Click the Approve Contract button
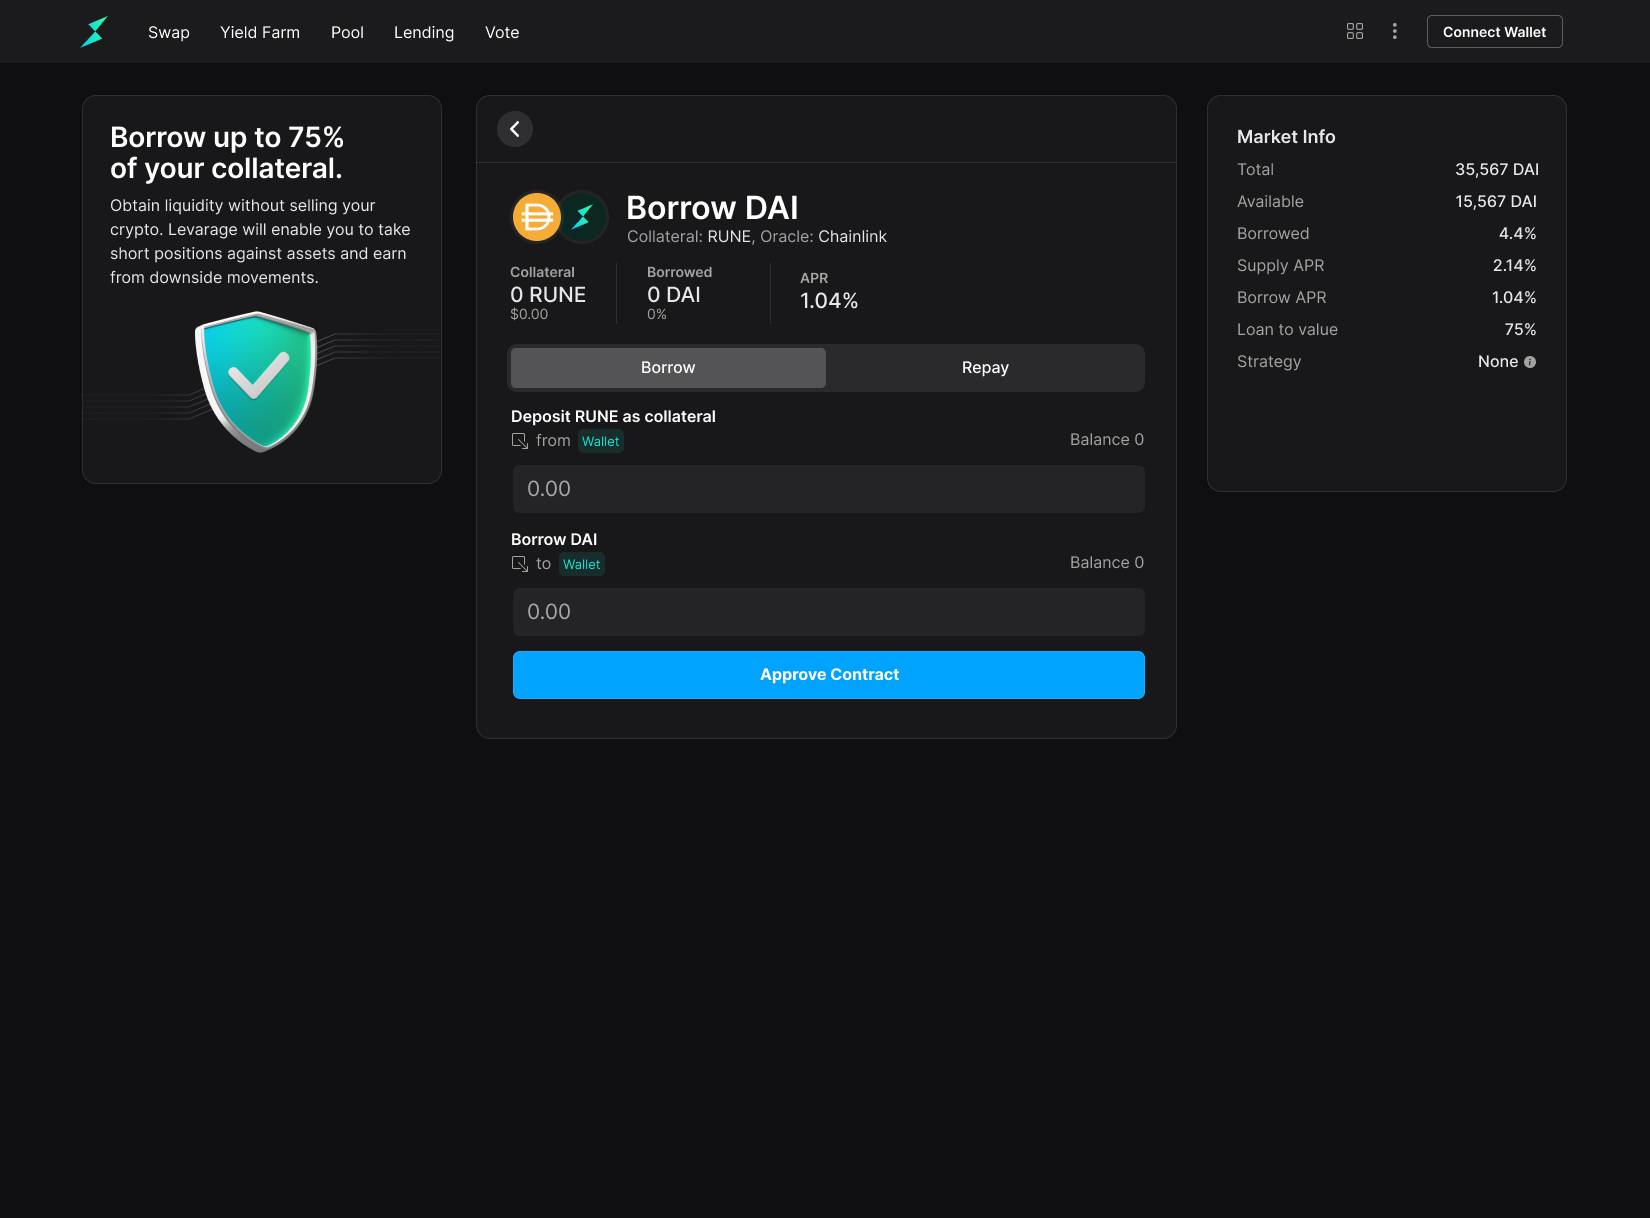 (x=828, y=675)
